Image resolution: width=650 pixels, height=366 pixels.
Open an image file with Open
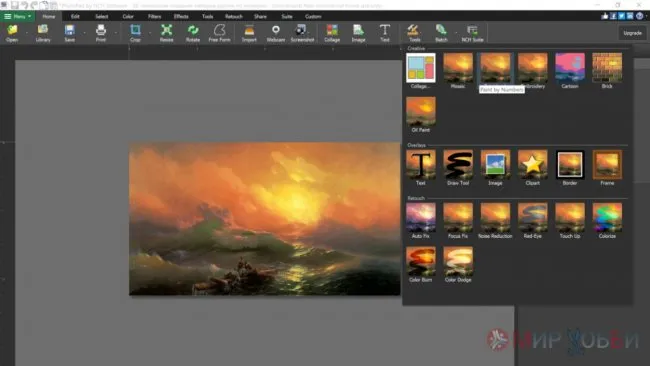[12, 33]
